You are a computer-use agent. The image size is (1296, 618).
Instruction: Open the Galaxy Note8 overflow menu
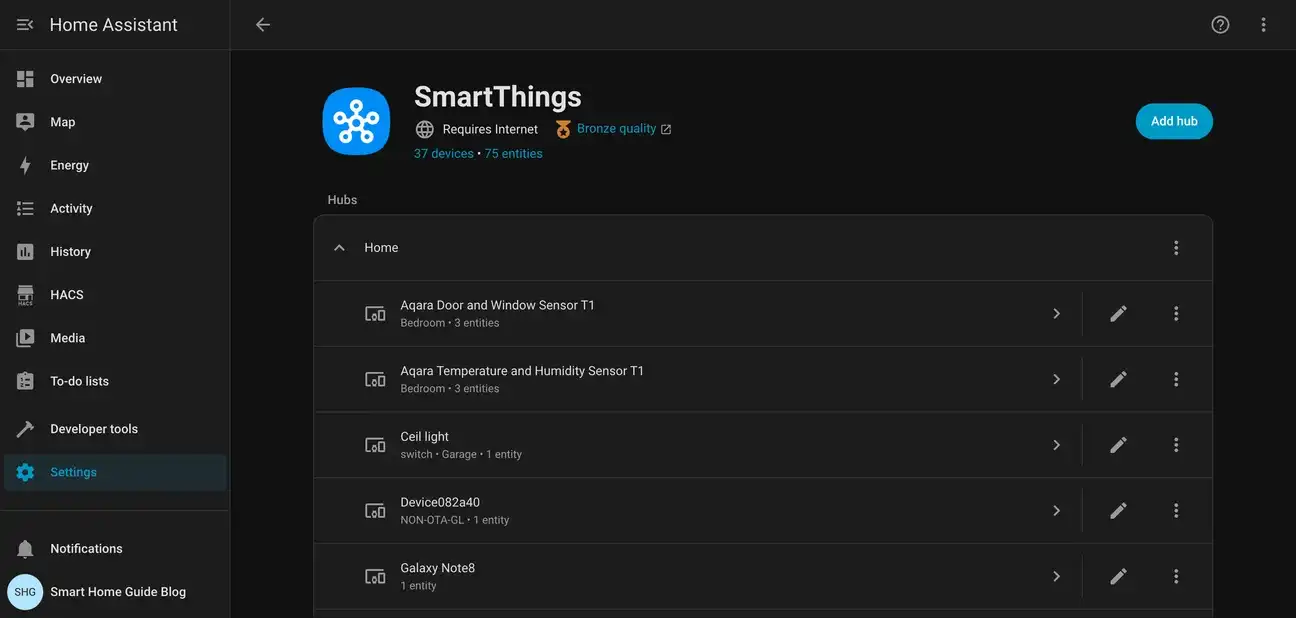click(x=1175, y=575)
